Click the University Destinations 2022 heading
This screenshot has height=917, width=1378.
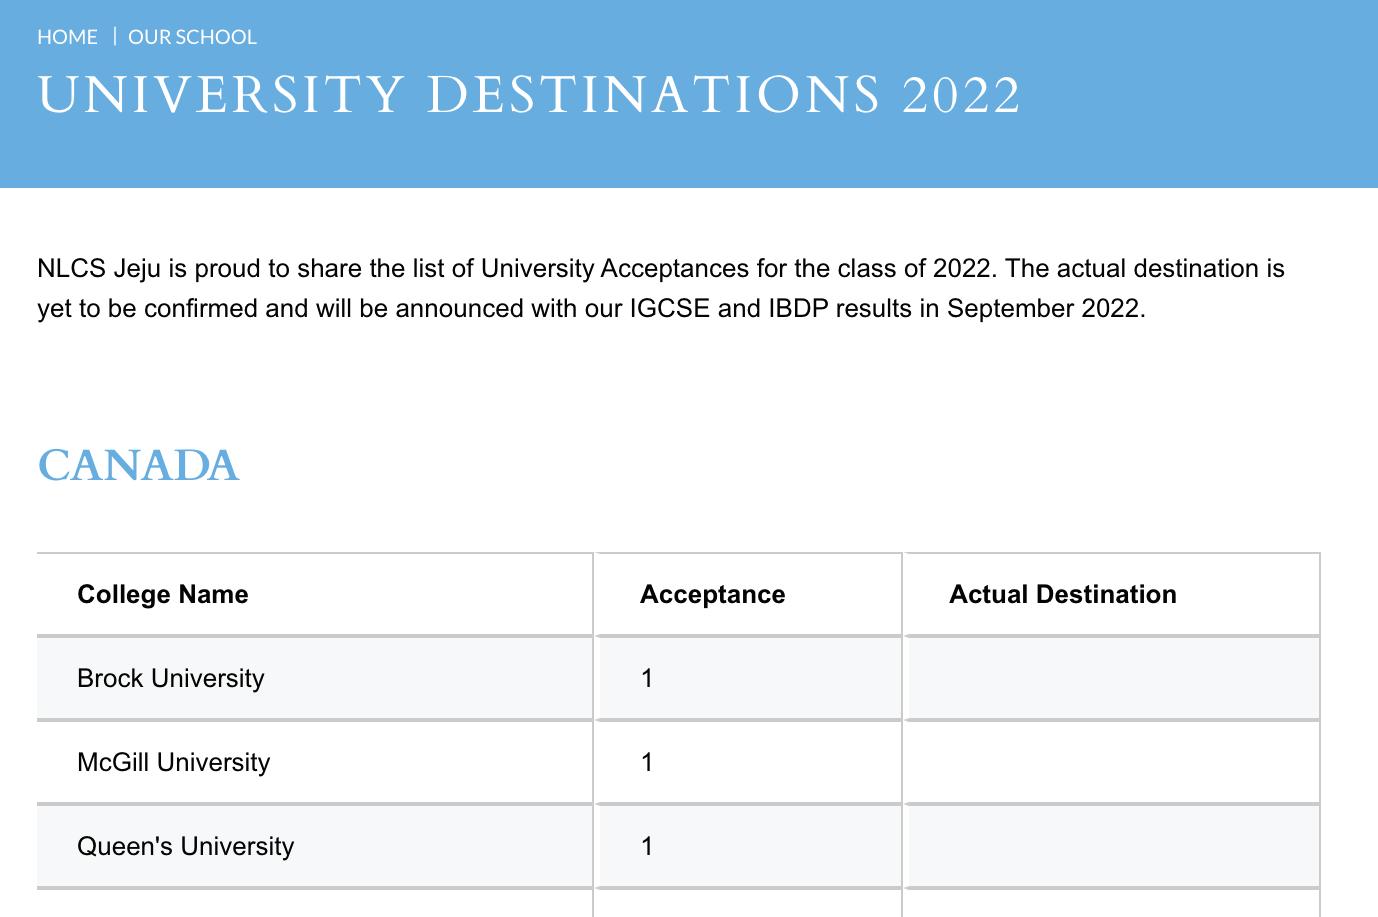pyautogui.click(x=529, y=96)
